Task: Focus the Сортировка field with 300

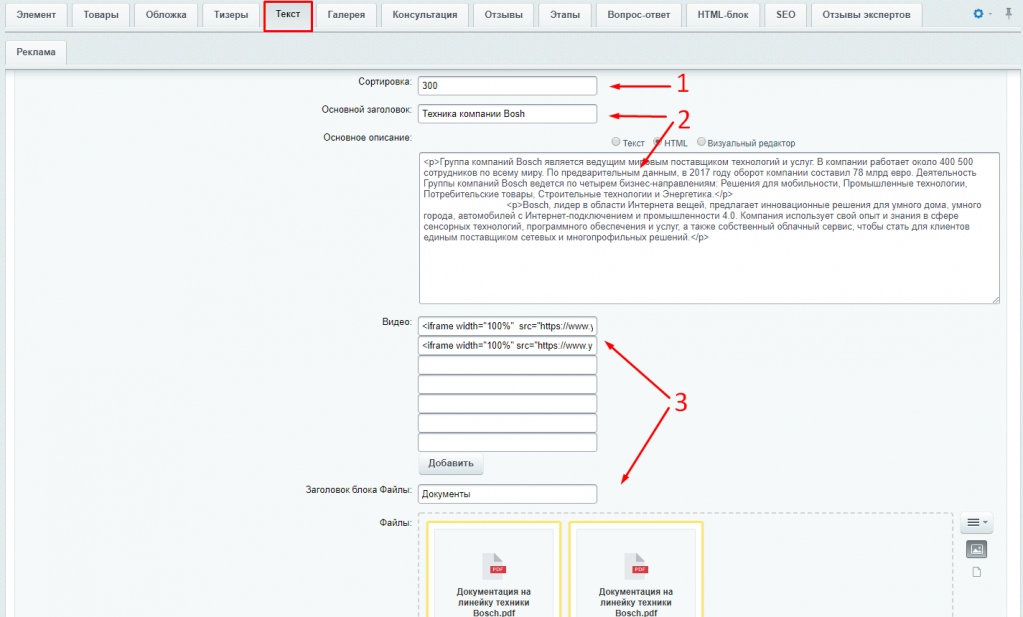Action: tap(508, 85)
